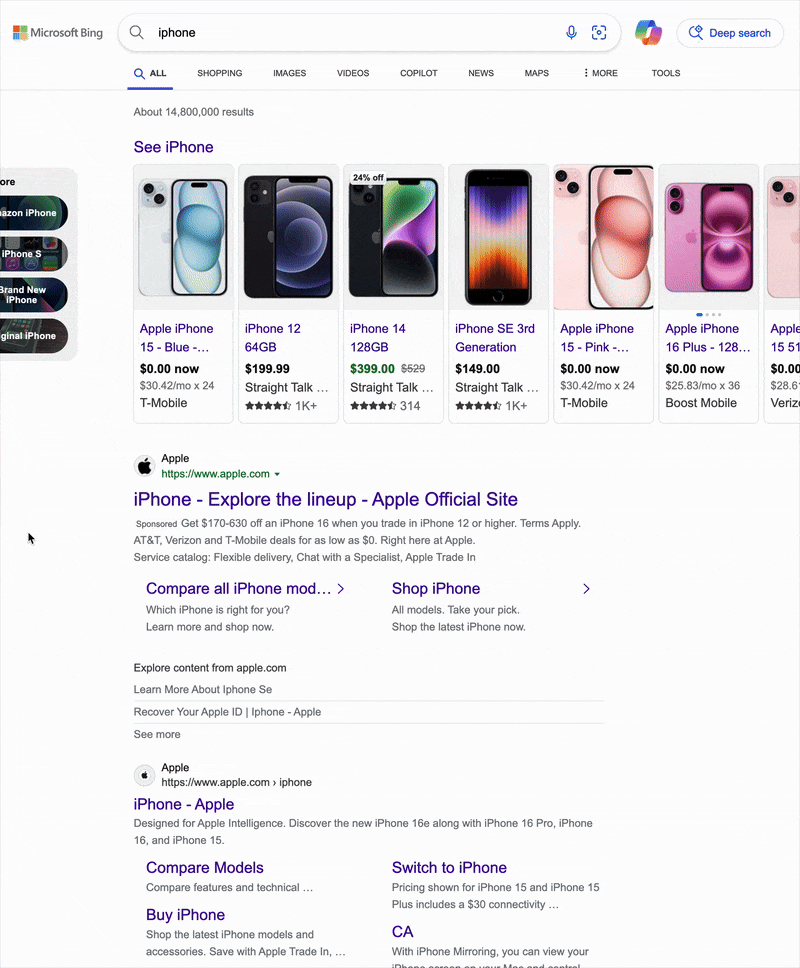Image resolution: width=800 pixels, height=968 pixels.
Task: Open visual search using the camera icon
Action: coord(599,32)
